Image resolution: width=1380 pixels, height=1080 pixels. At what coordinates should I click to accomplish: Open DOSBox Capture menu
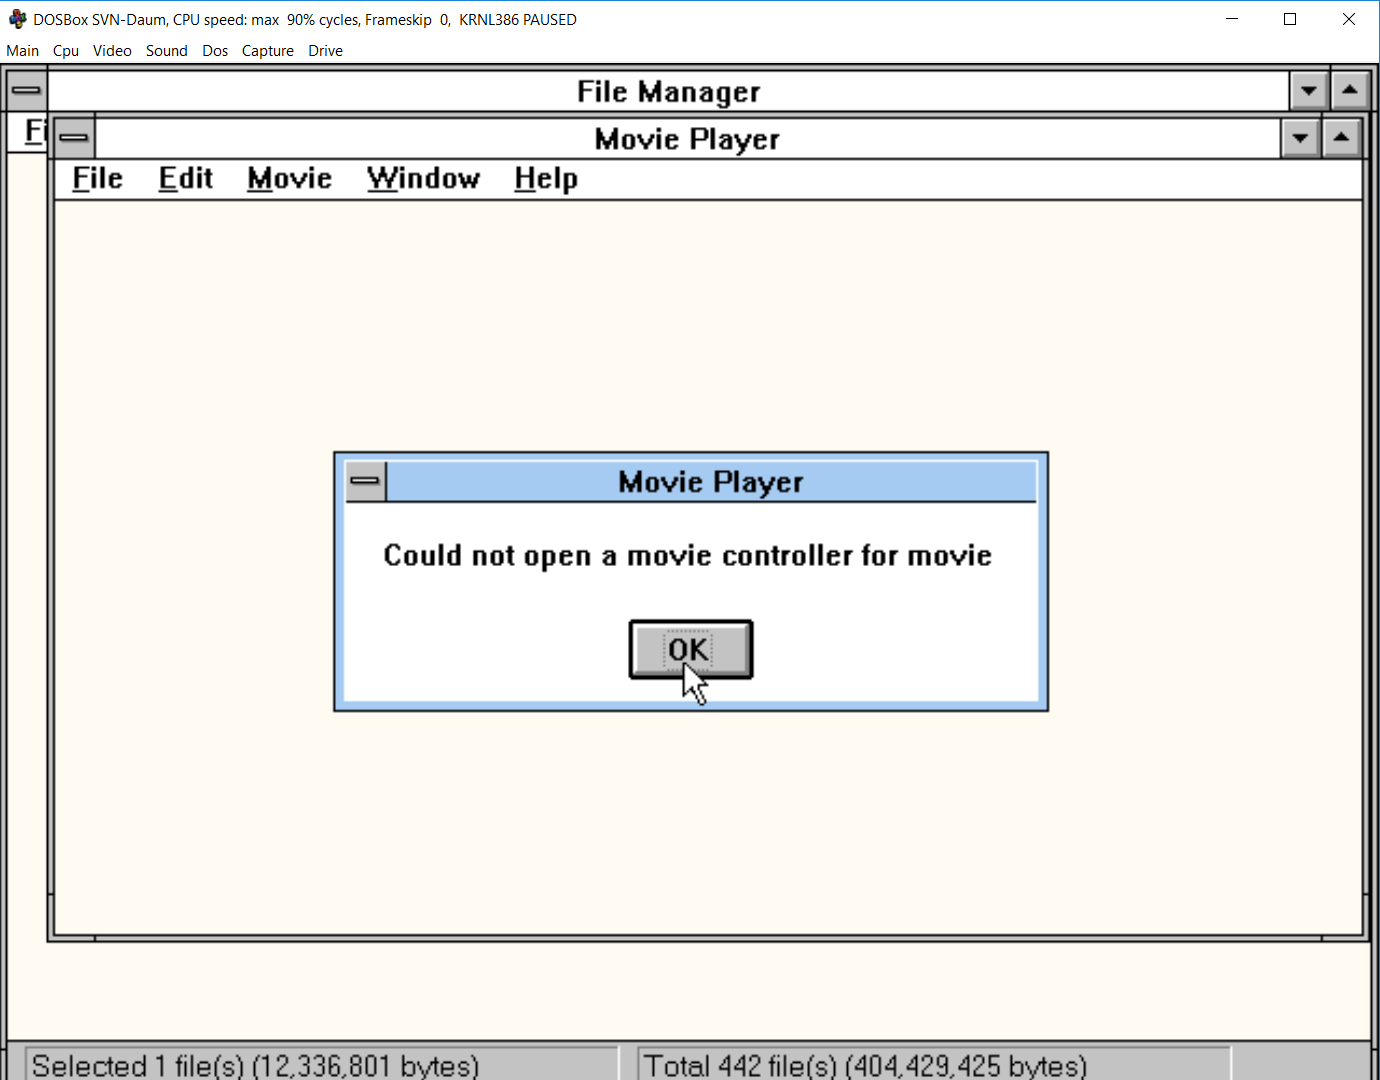pyautogui.click(x=268, y=51)
